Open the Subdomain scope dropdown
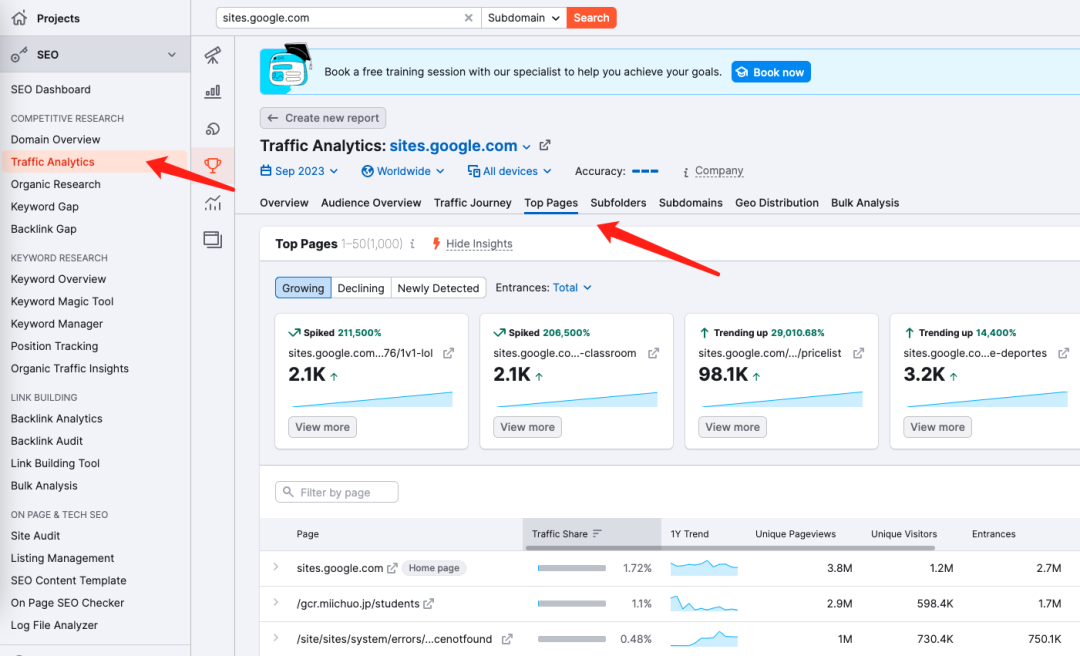1080x656 pixels. (523, 18)
